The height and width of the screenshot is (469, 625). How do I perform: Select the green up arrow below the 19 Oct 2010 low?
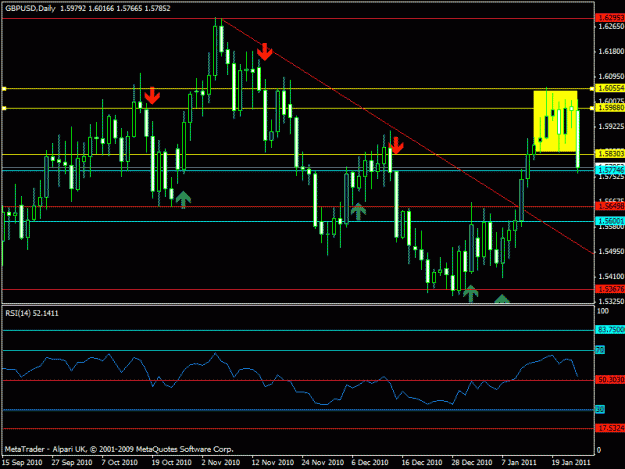[x=183, y=200]
